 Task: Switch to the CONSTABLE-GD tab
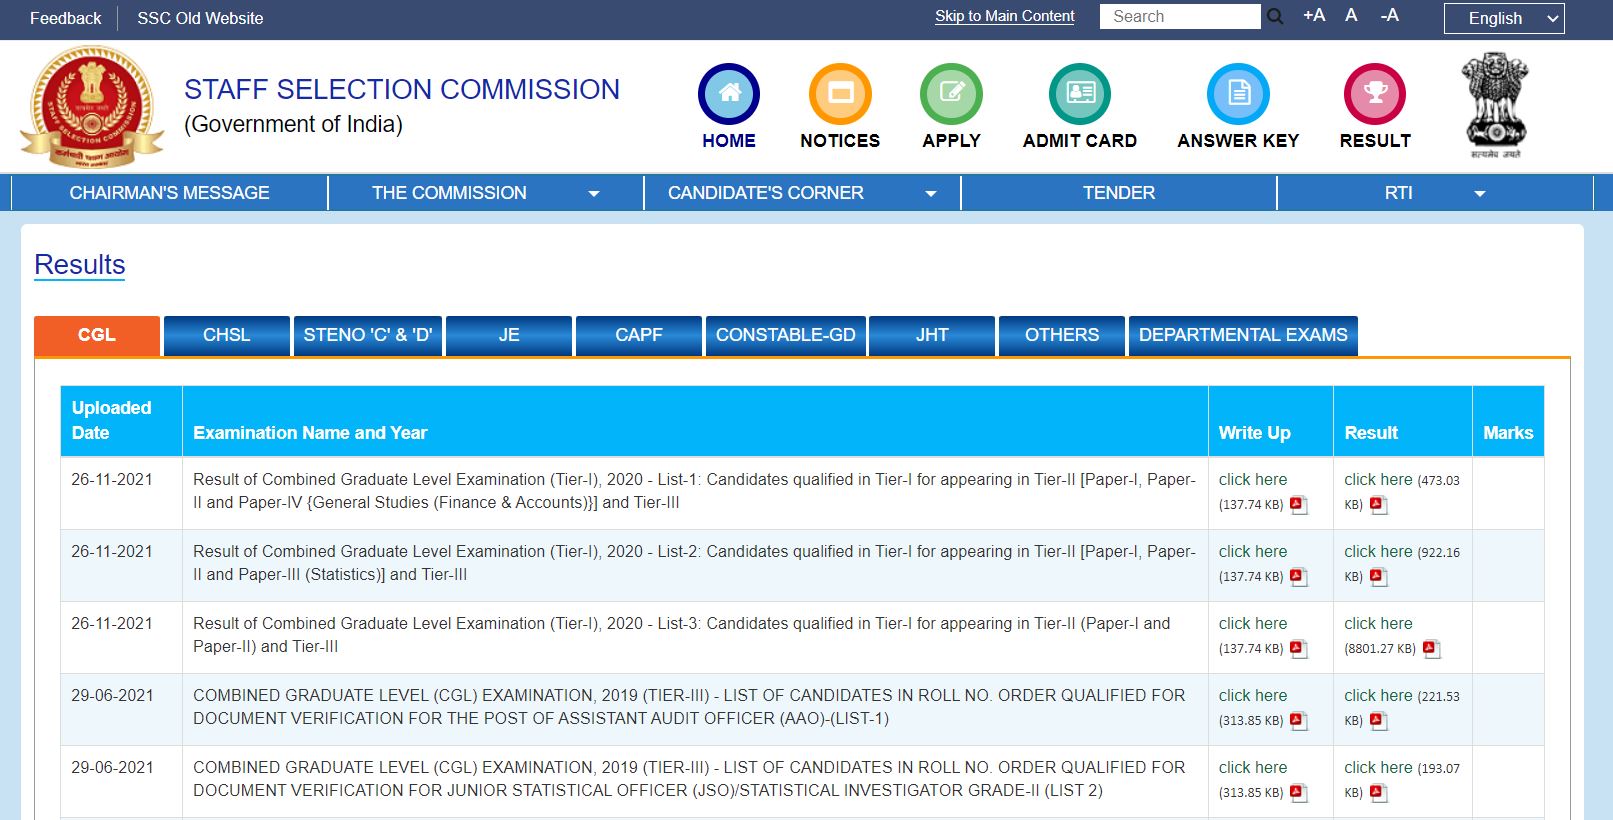pos(786,335)
